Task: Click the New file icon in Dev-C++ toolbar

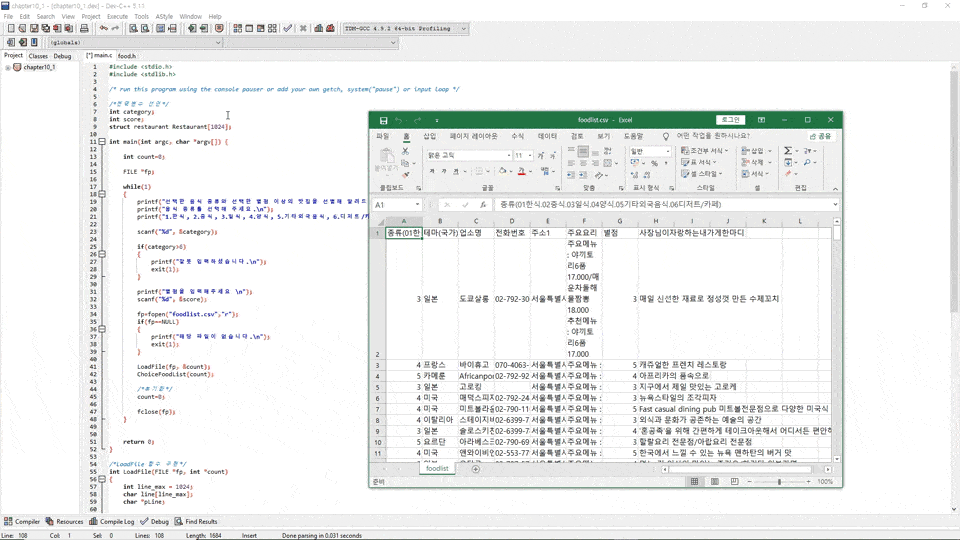Action: click(x=11, y=28)
